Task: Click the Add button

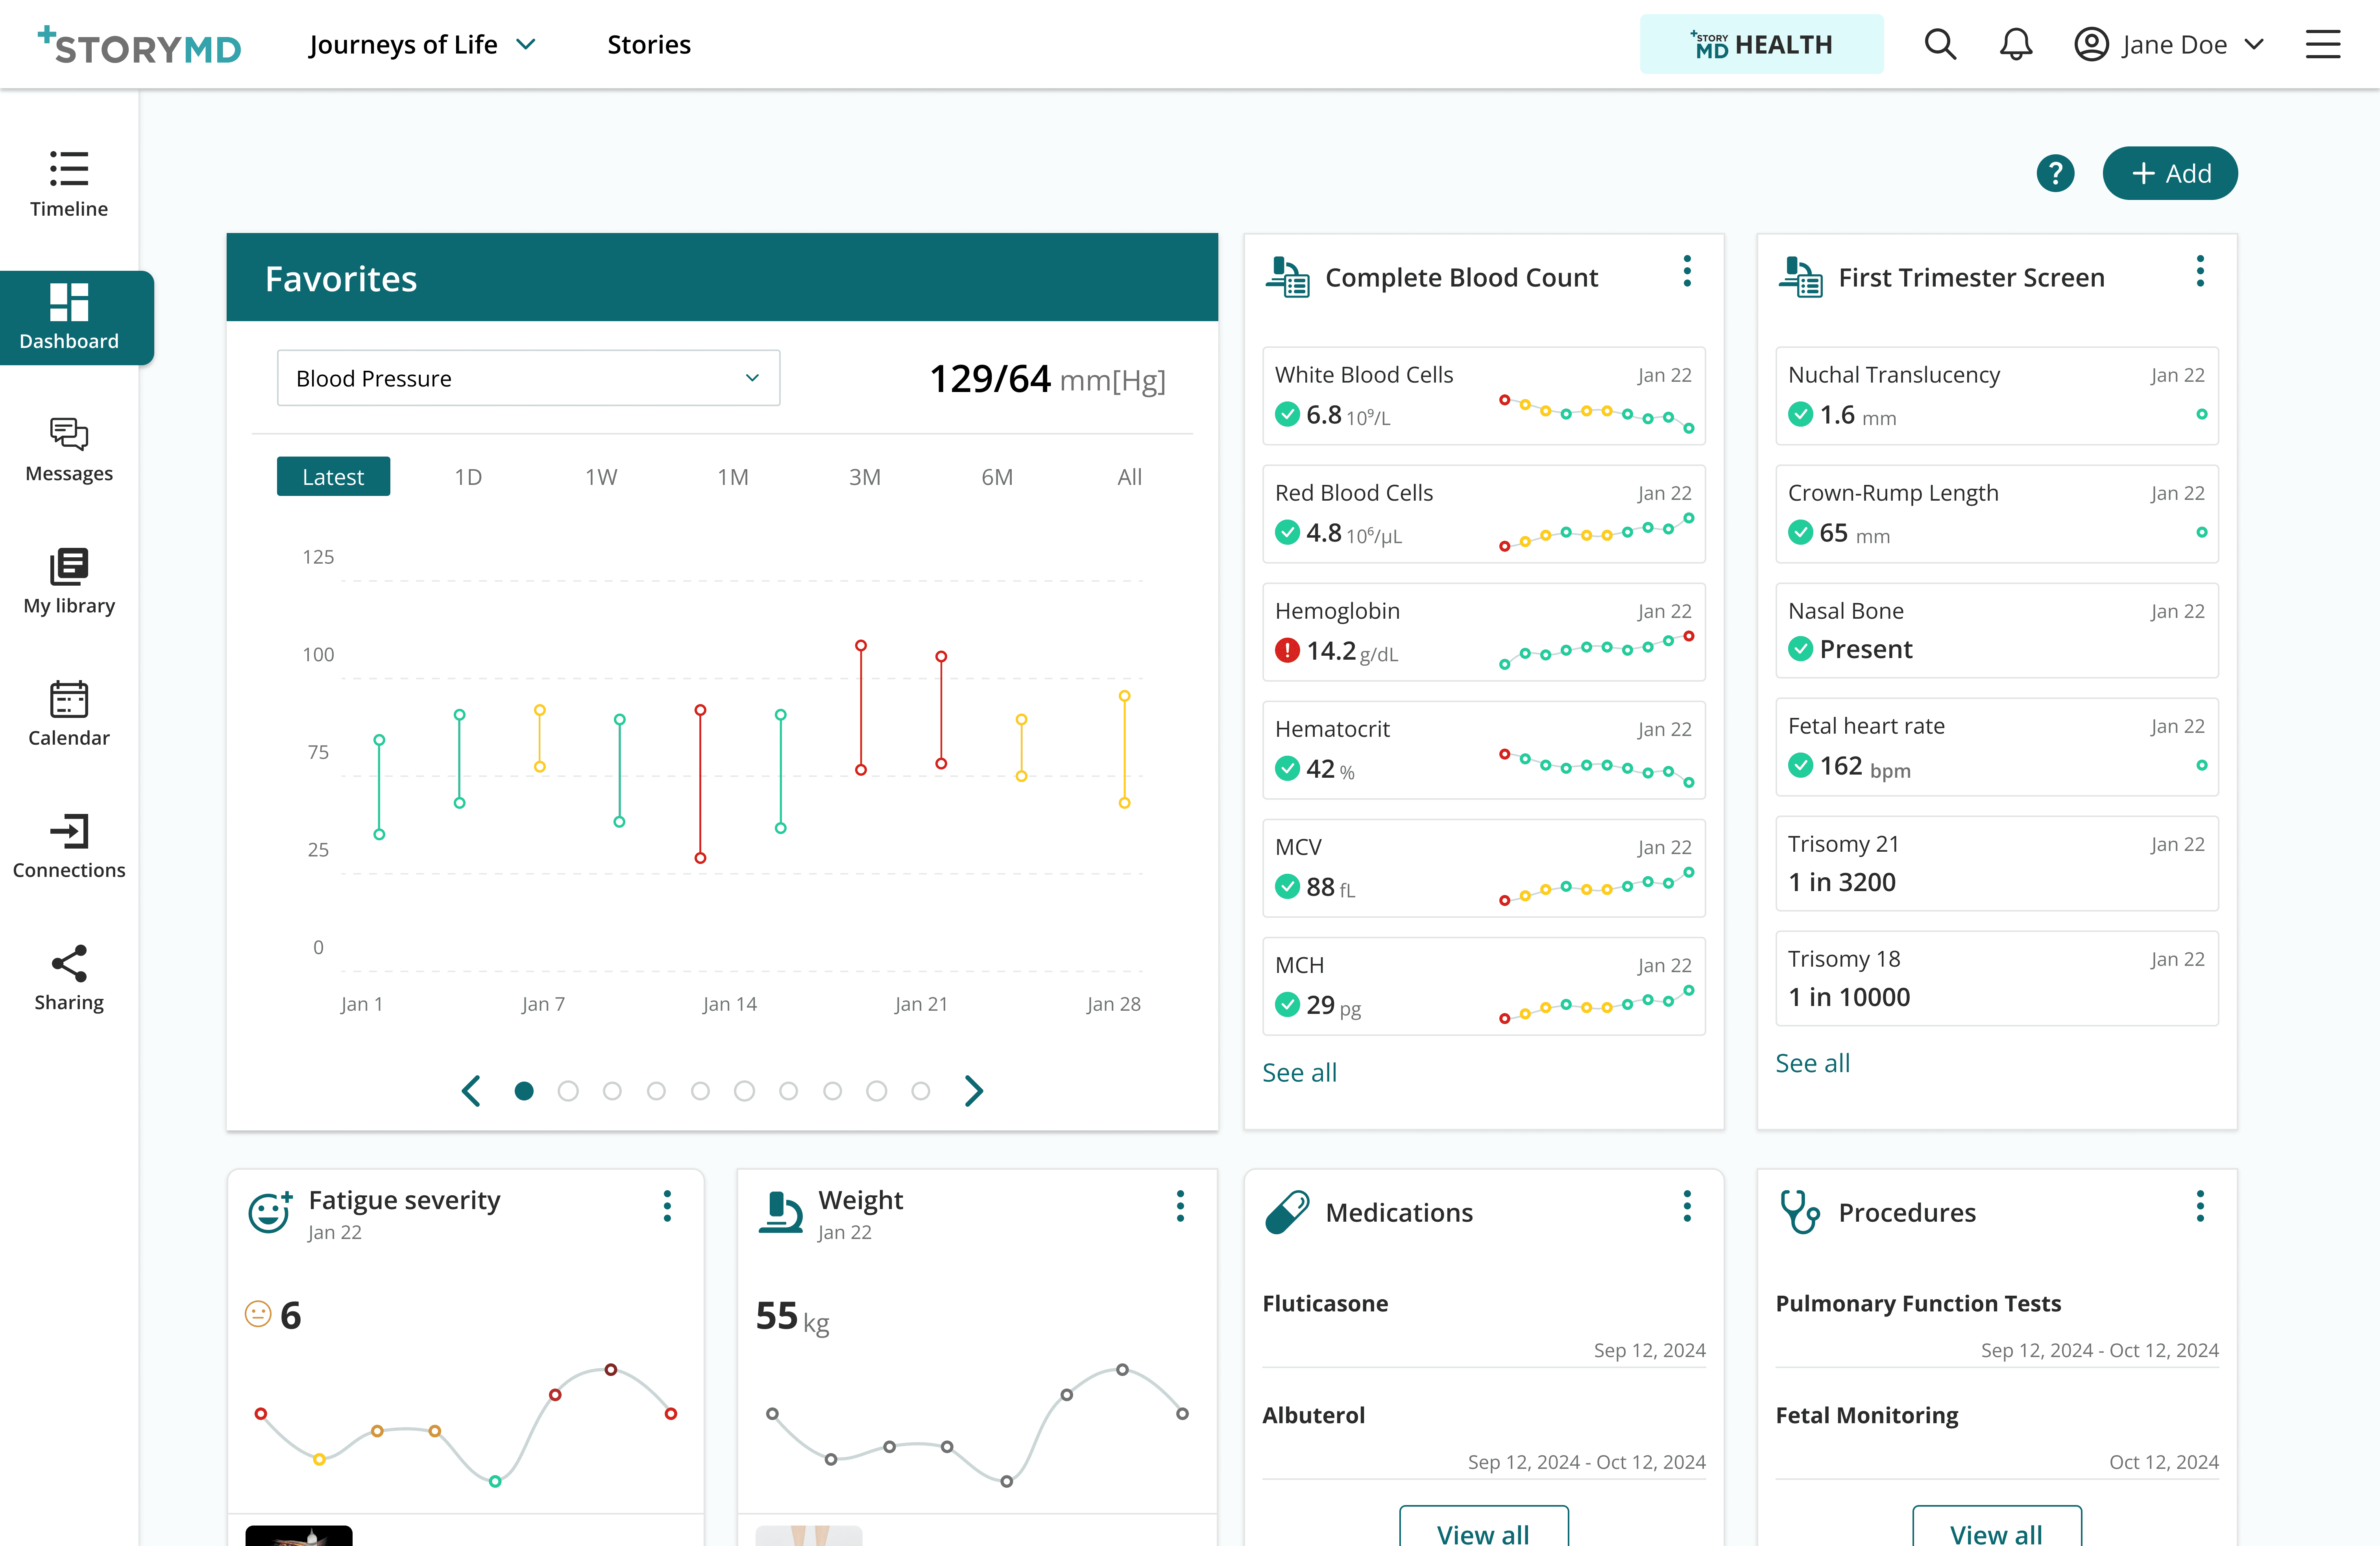Action: click(2170, 173)
